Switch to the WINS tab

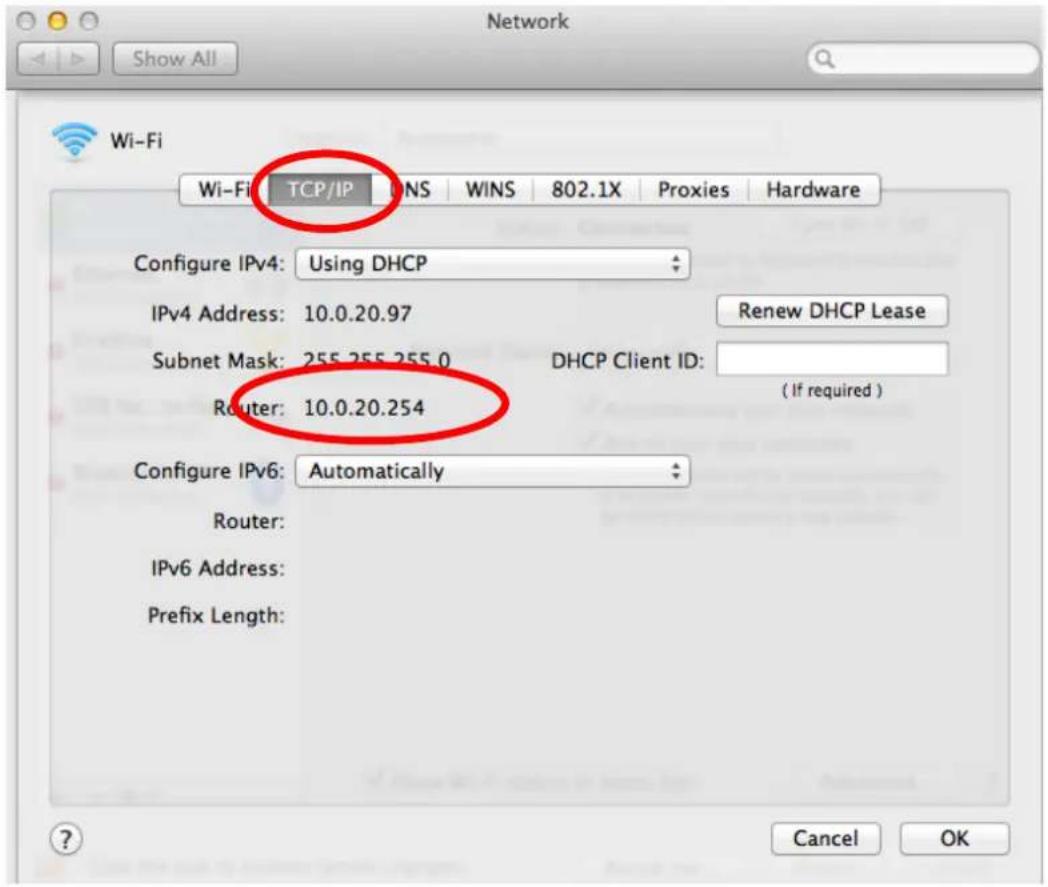(x=491, y=190)
